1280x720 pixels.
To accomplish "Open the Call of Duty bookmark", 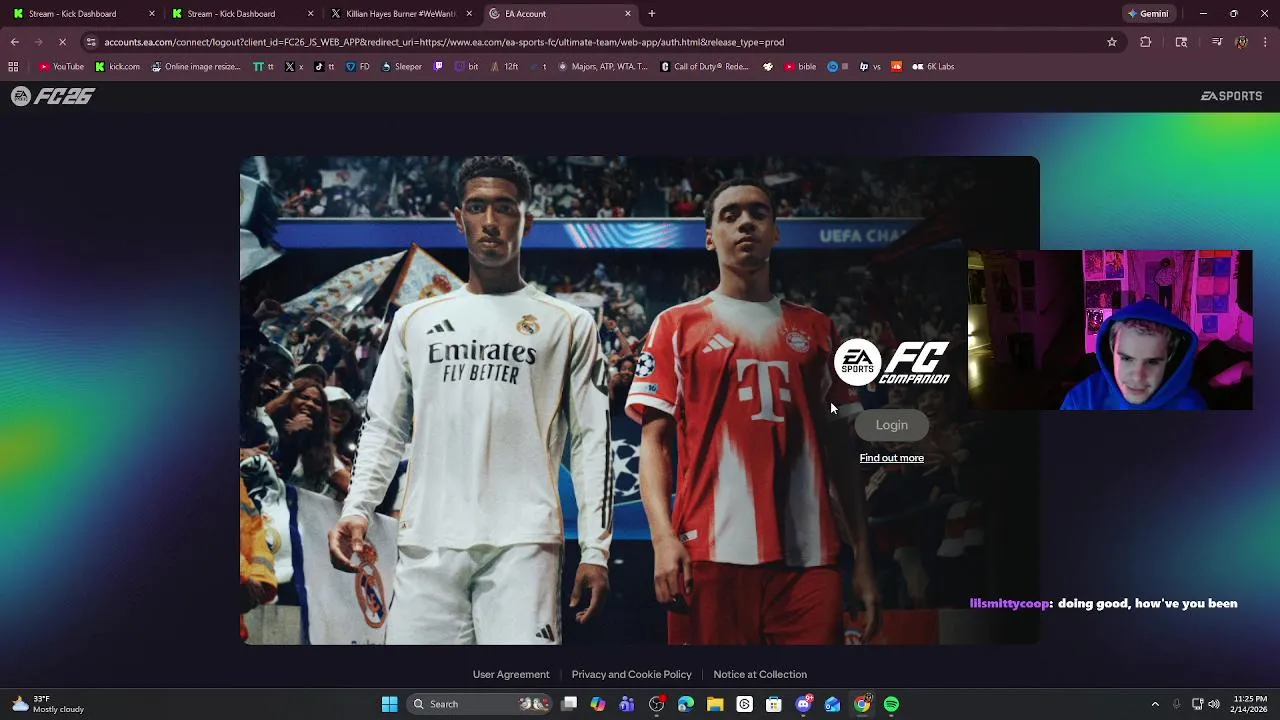I will click(705, 67).
